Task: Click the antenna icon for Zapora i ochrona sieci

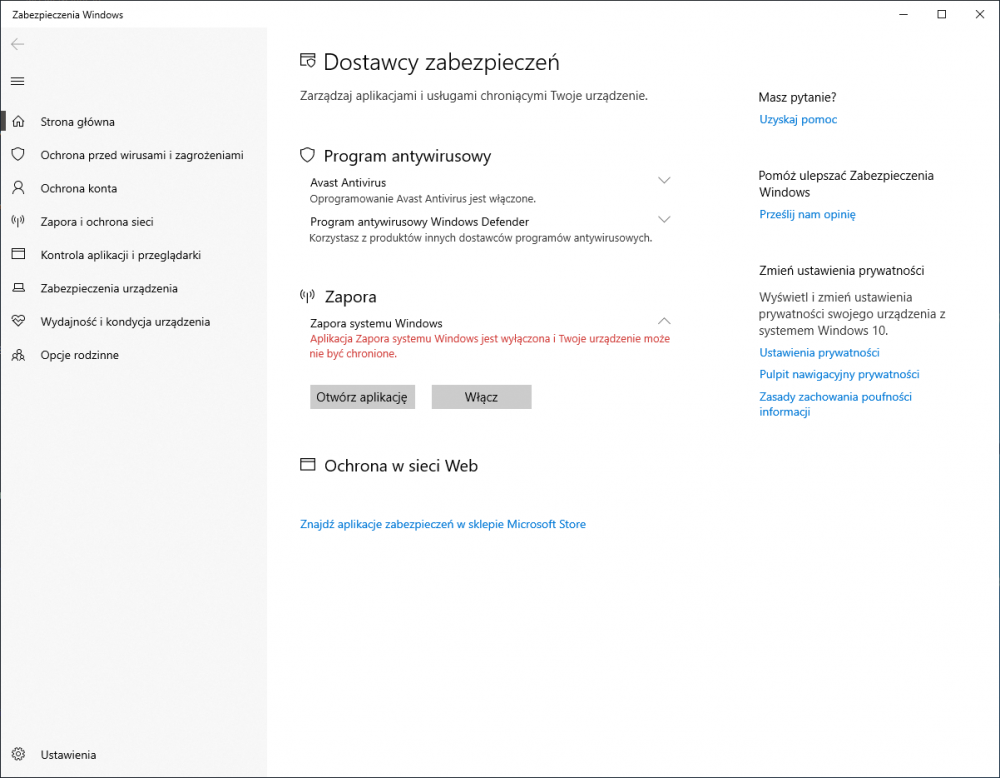Action: pos(17,222)
